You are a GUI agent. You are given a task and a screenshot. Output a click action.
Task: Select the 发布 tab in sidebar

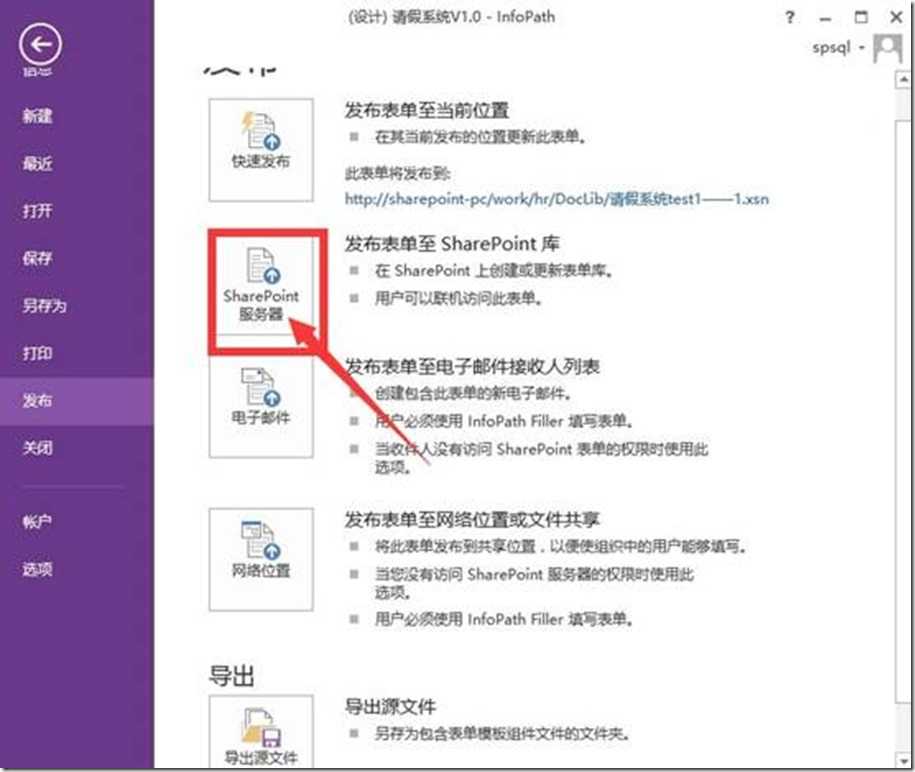77,401
